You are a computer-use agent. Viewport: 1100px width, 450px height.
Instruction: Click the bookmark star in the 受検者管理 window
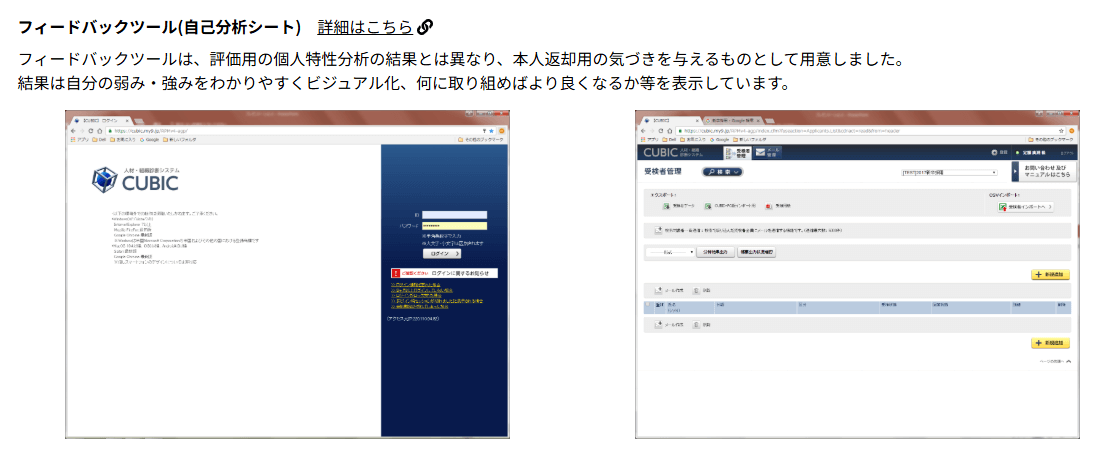pos(1061,131)
